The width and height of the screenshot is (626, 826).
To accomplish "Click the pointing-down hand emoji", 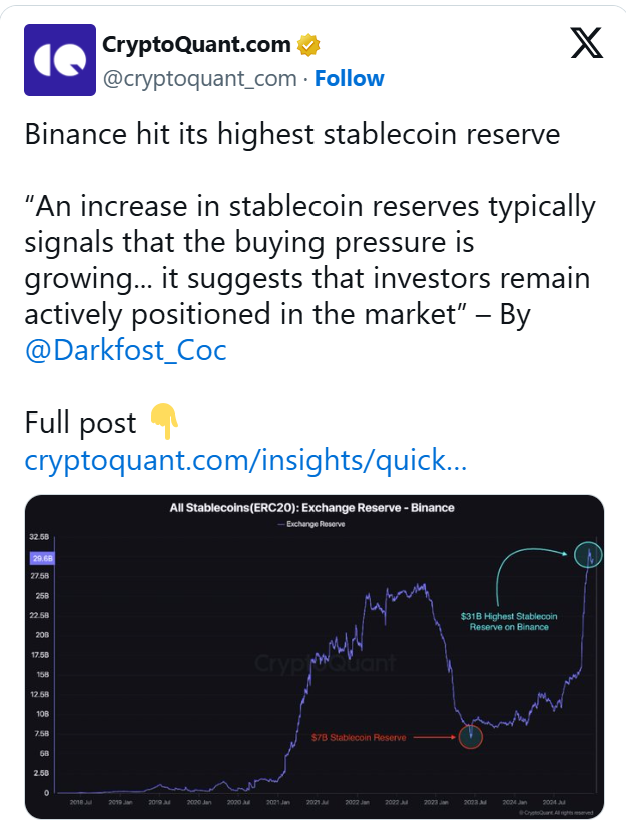I will click(x=164, y=421).
